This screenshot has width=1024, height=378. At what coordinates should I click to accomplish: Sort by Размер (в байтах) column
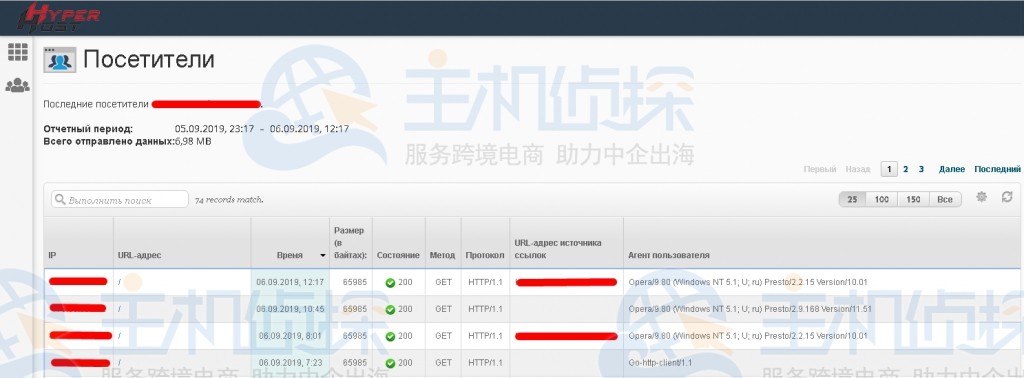coord(351,243)
